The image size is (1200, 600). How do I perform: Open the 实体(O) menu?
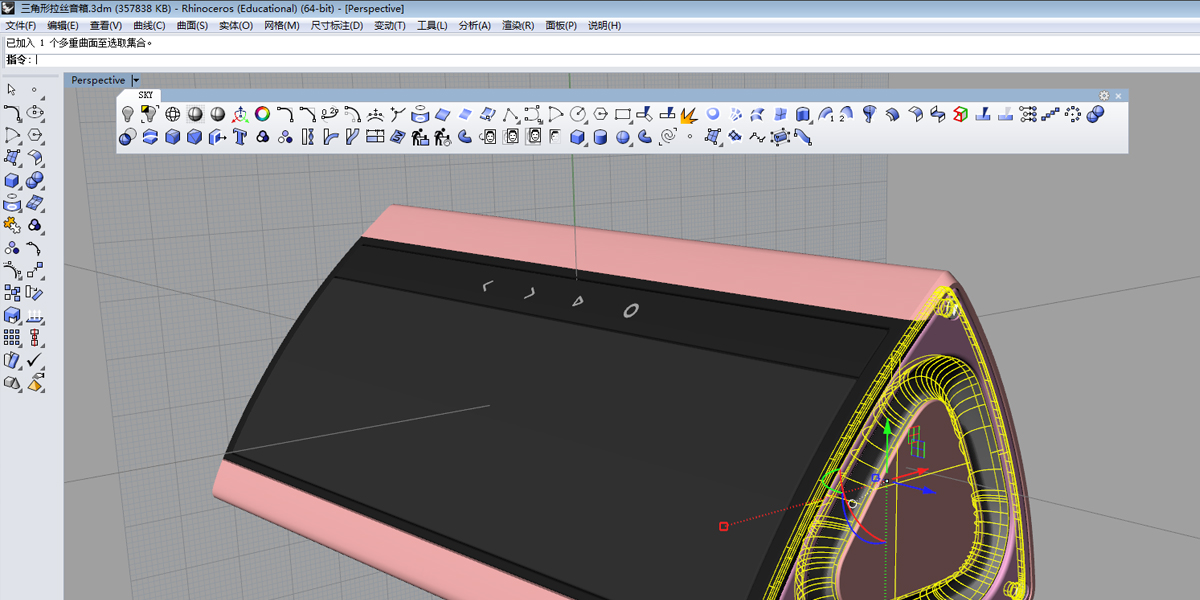click(236, 25)
